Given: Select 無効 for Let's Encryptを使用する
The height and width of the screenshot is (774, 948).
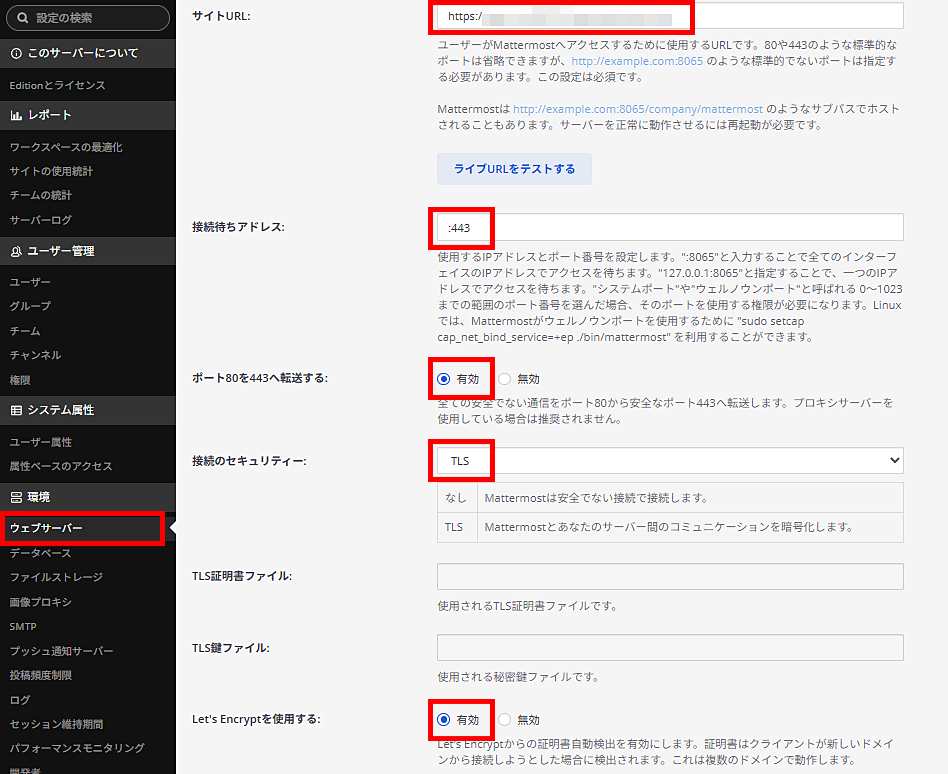Looking at the screenshot, I should click(504, 720).
